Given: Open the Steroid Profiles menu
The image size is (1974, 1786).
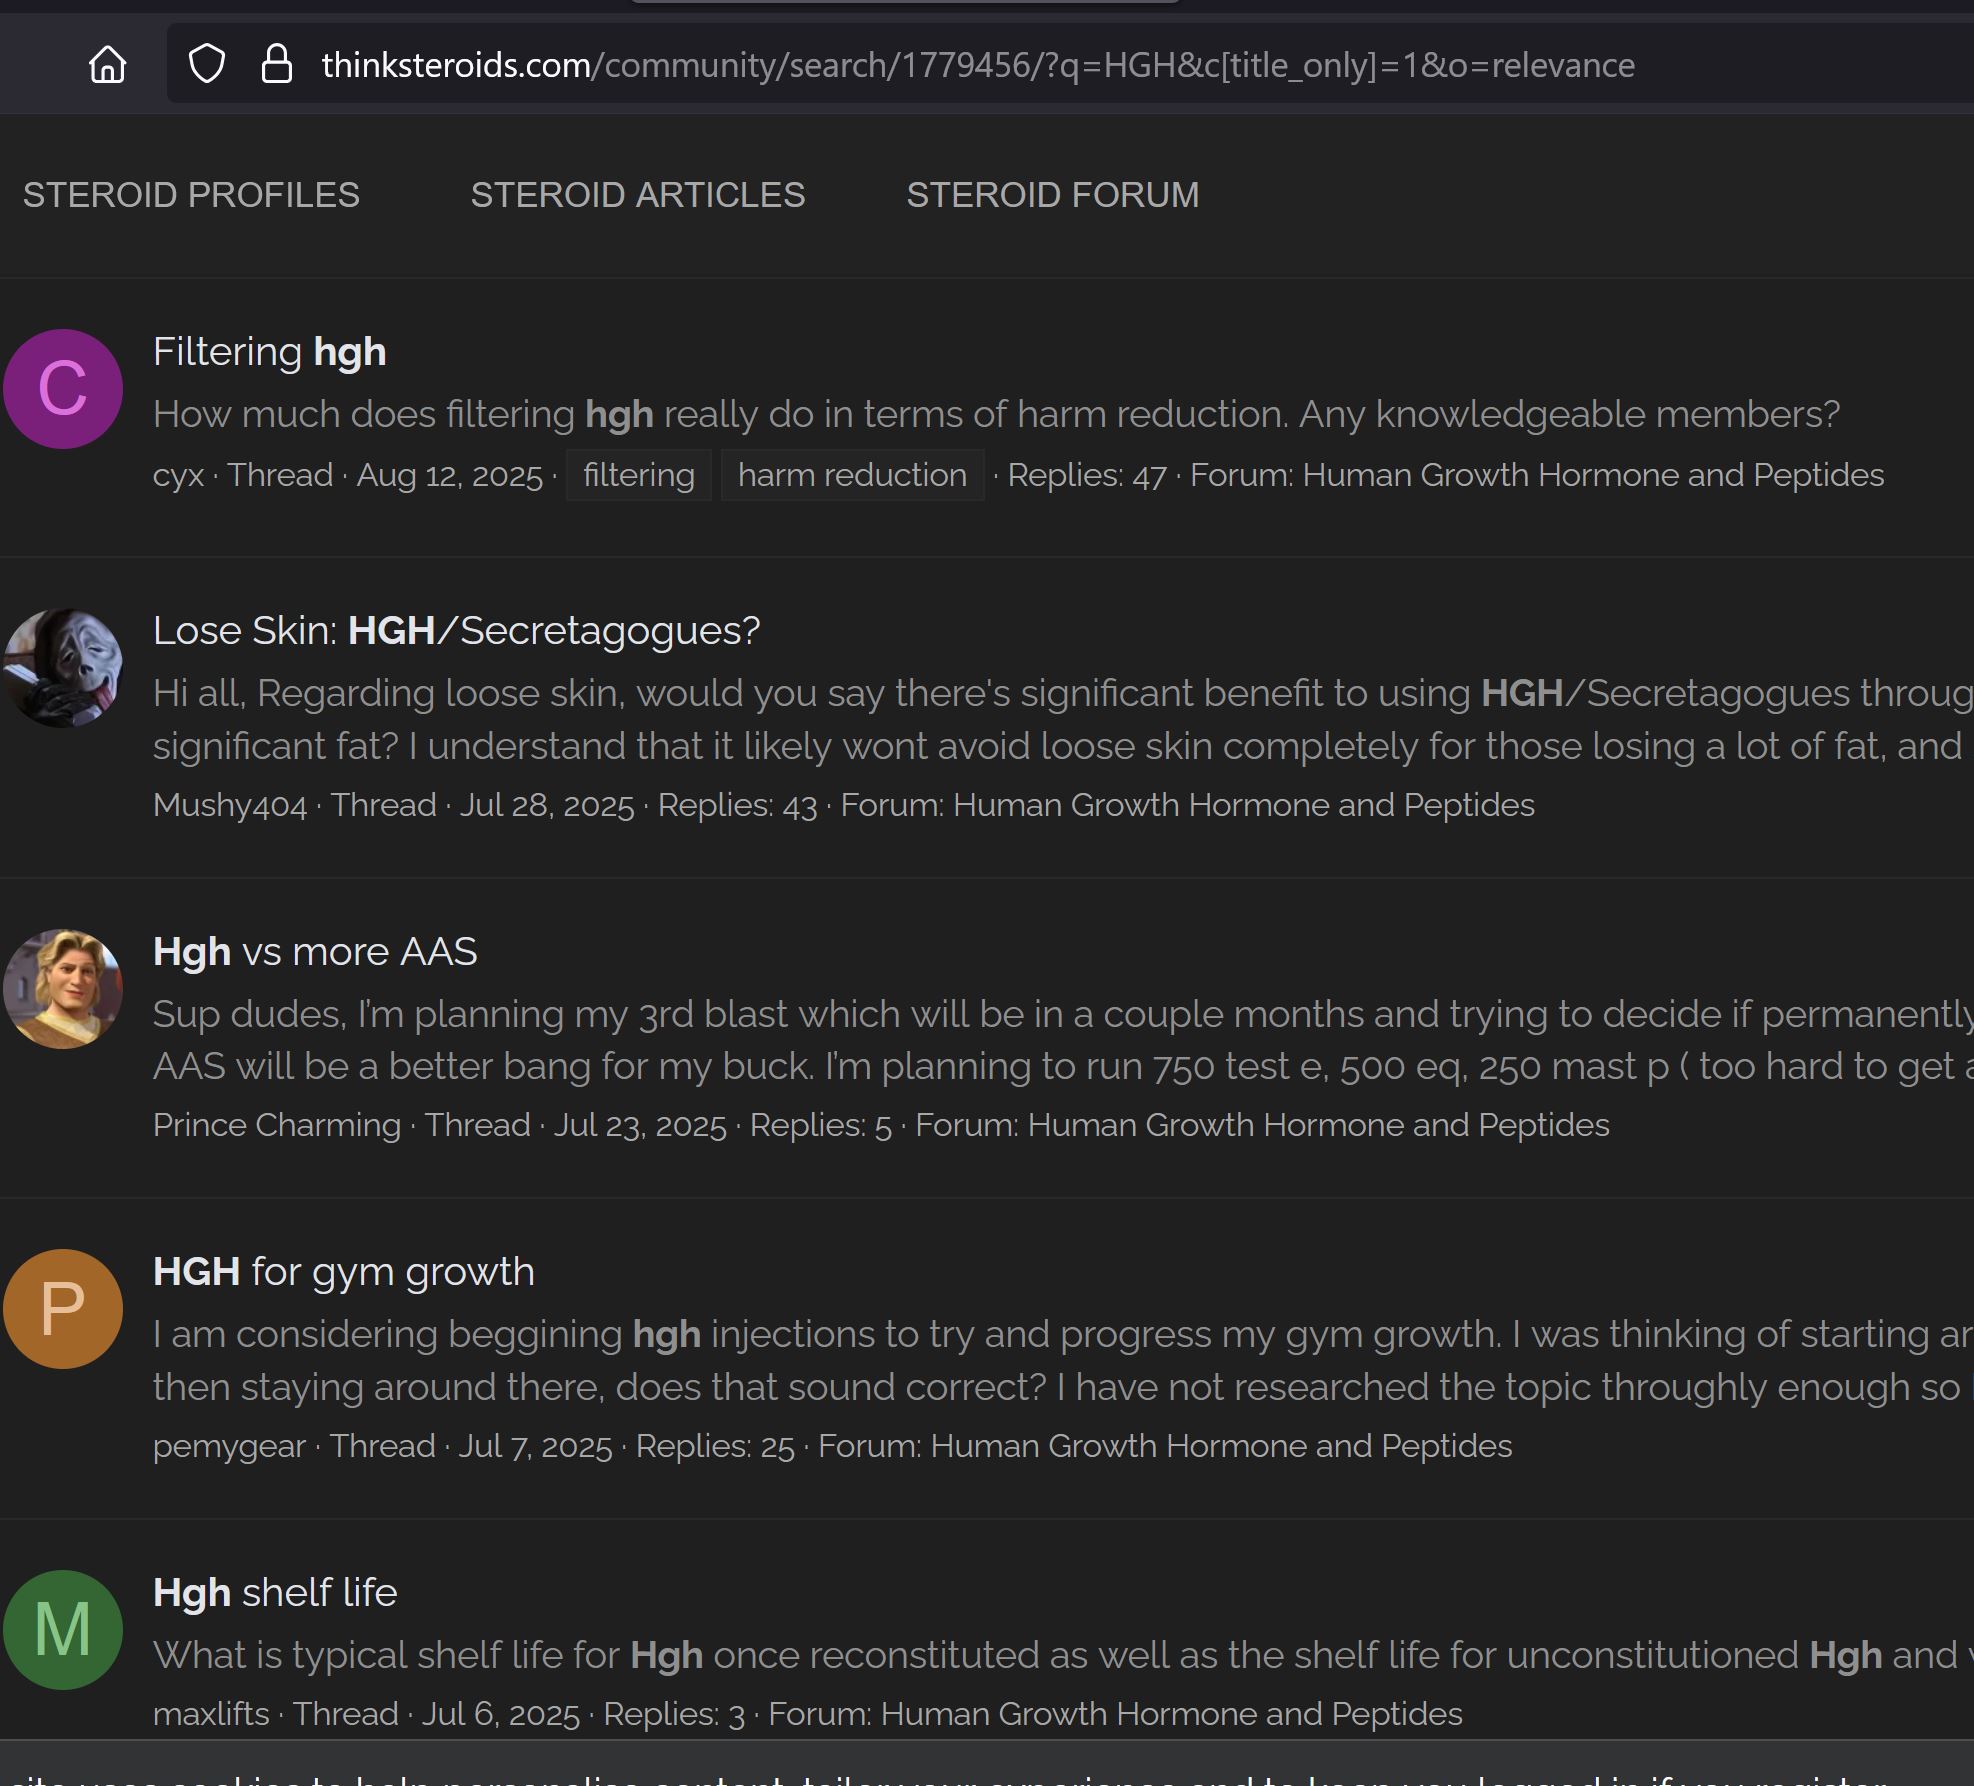Looking at the screenshot, I should tap(191, 195).
